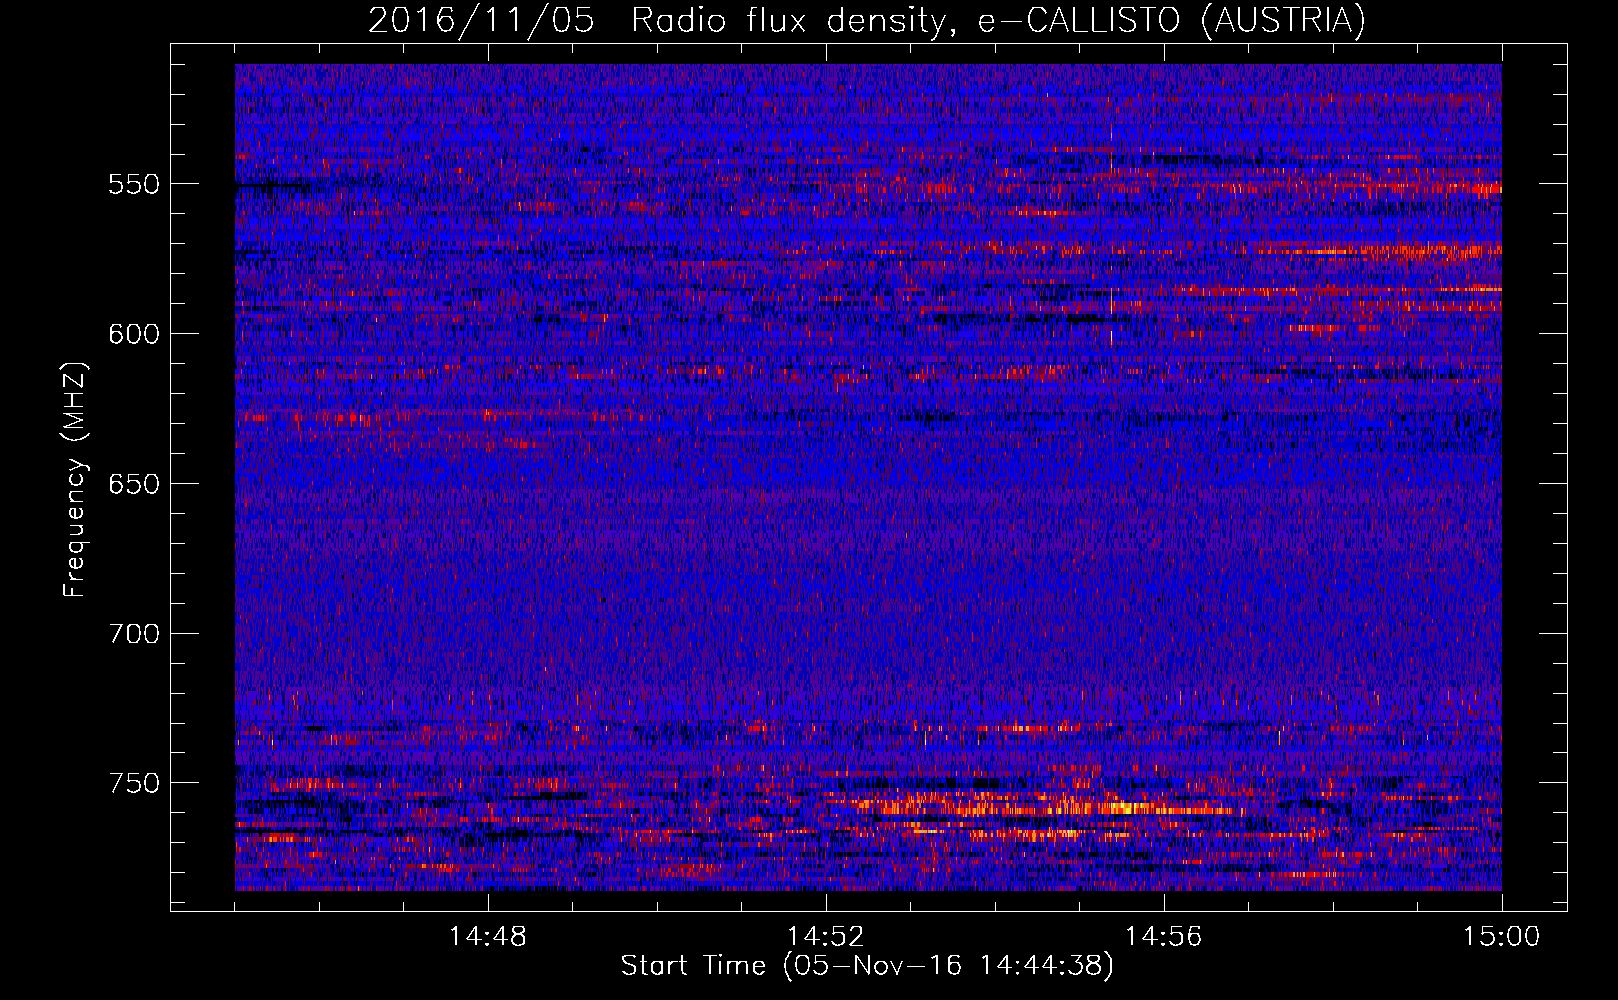The height and width of the screenshot is (1000, 1618).
Task: Click the 15:00 time tick label
Action: coord(1501,937)
